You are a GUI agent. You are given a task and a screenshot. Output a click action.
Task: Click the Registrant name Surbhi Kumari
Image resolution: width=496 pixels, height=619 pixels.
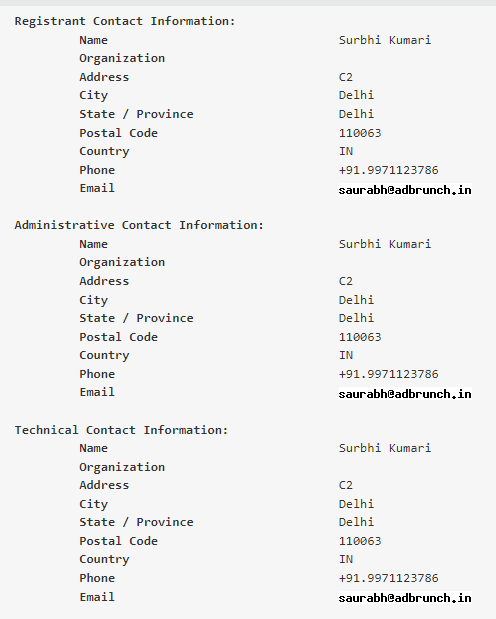pyautogui.click(x=385, y=40)
